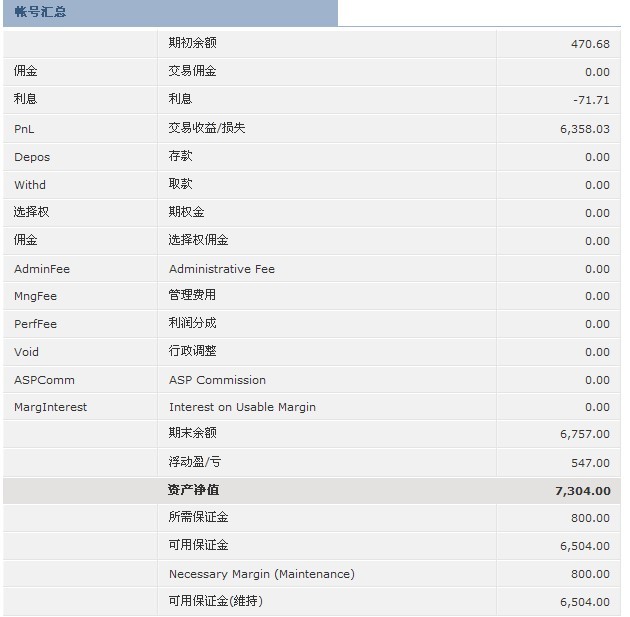Select the 可用保证金 label without 維持
Image resolution: width=630 pixels, height=617 pixels.
click(x=198, y=545)
